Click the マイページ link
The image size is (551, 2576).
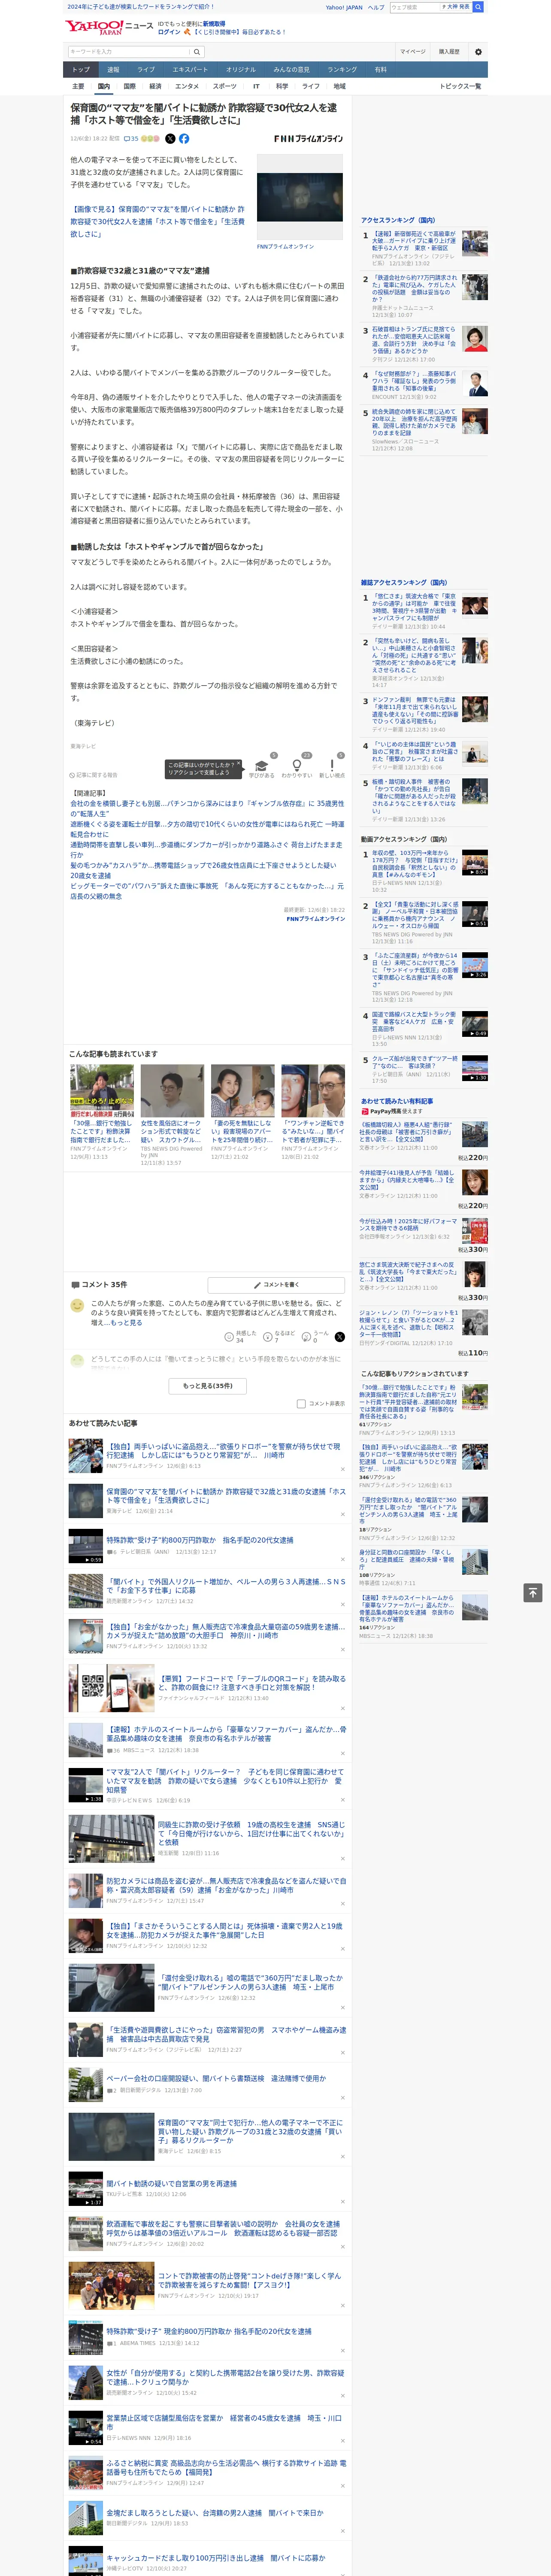412,52
